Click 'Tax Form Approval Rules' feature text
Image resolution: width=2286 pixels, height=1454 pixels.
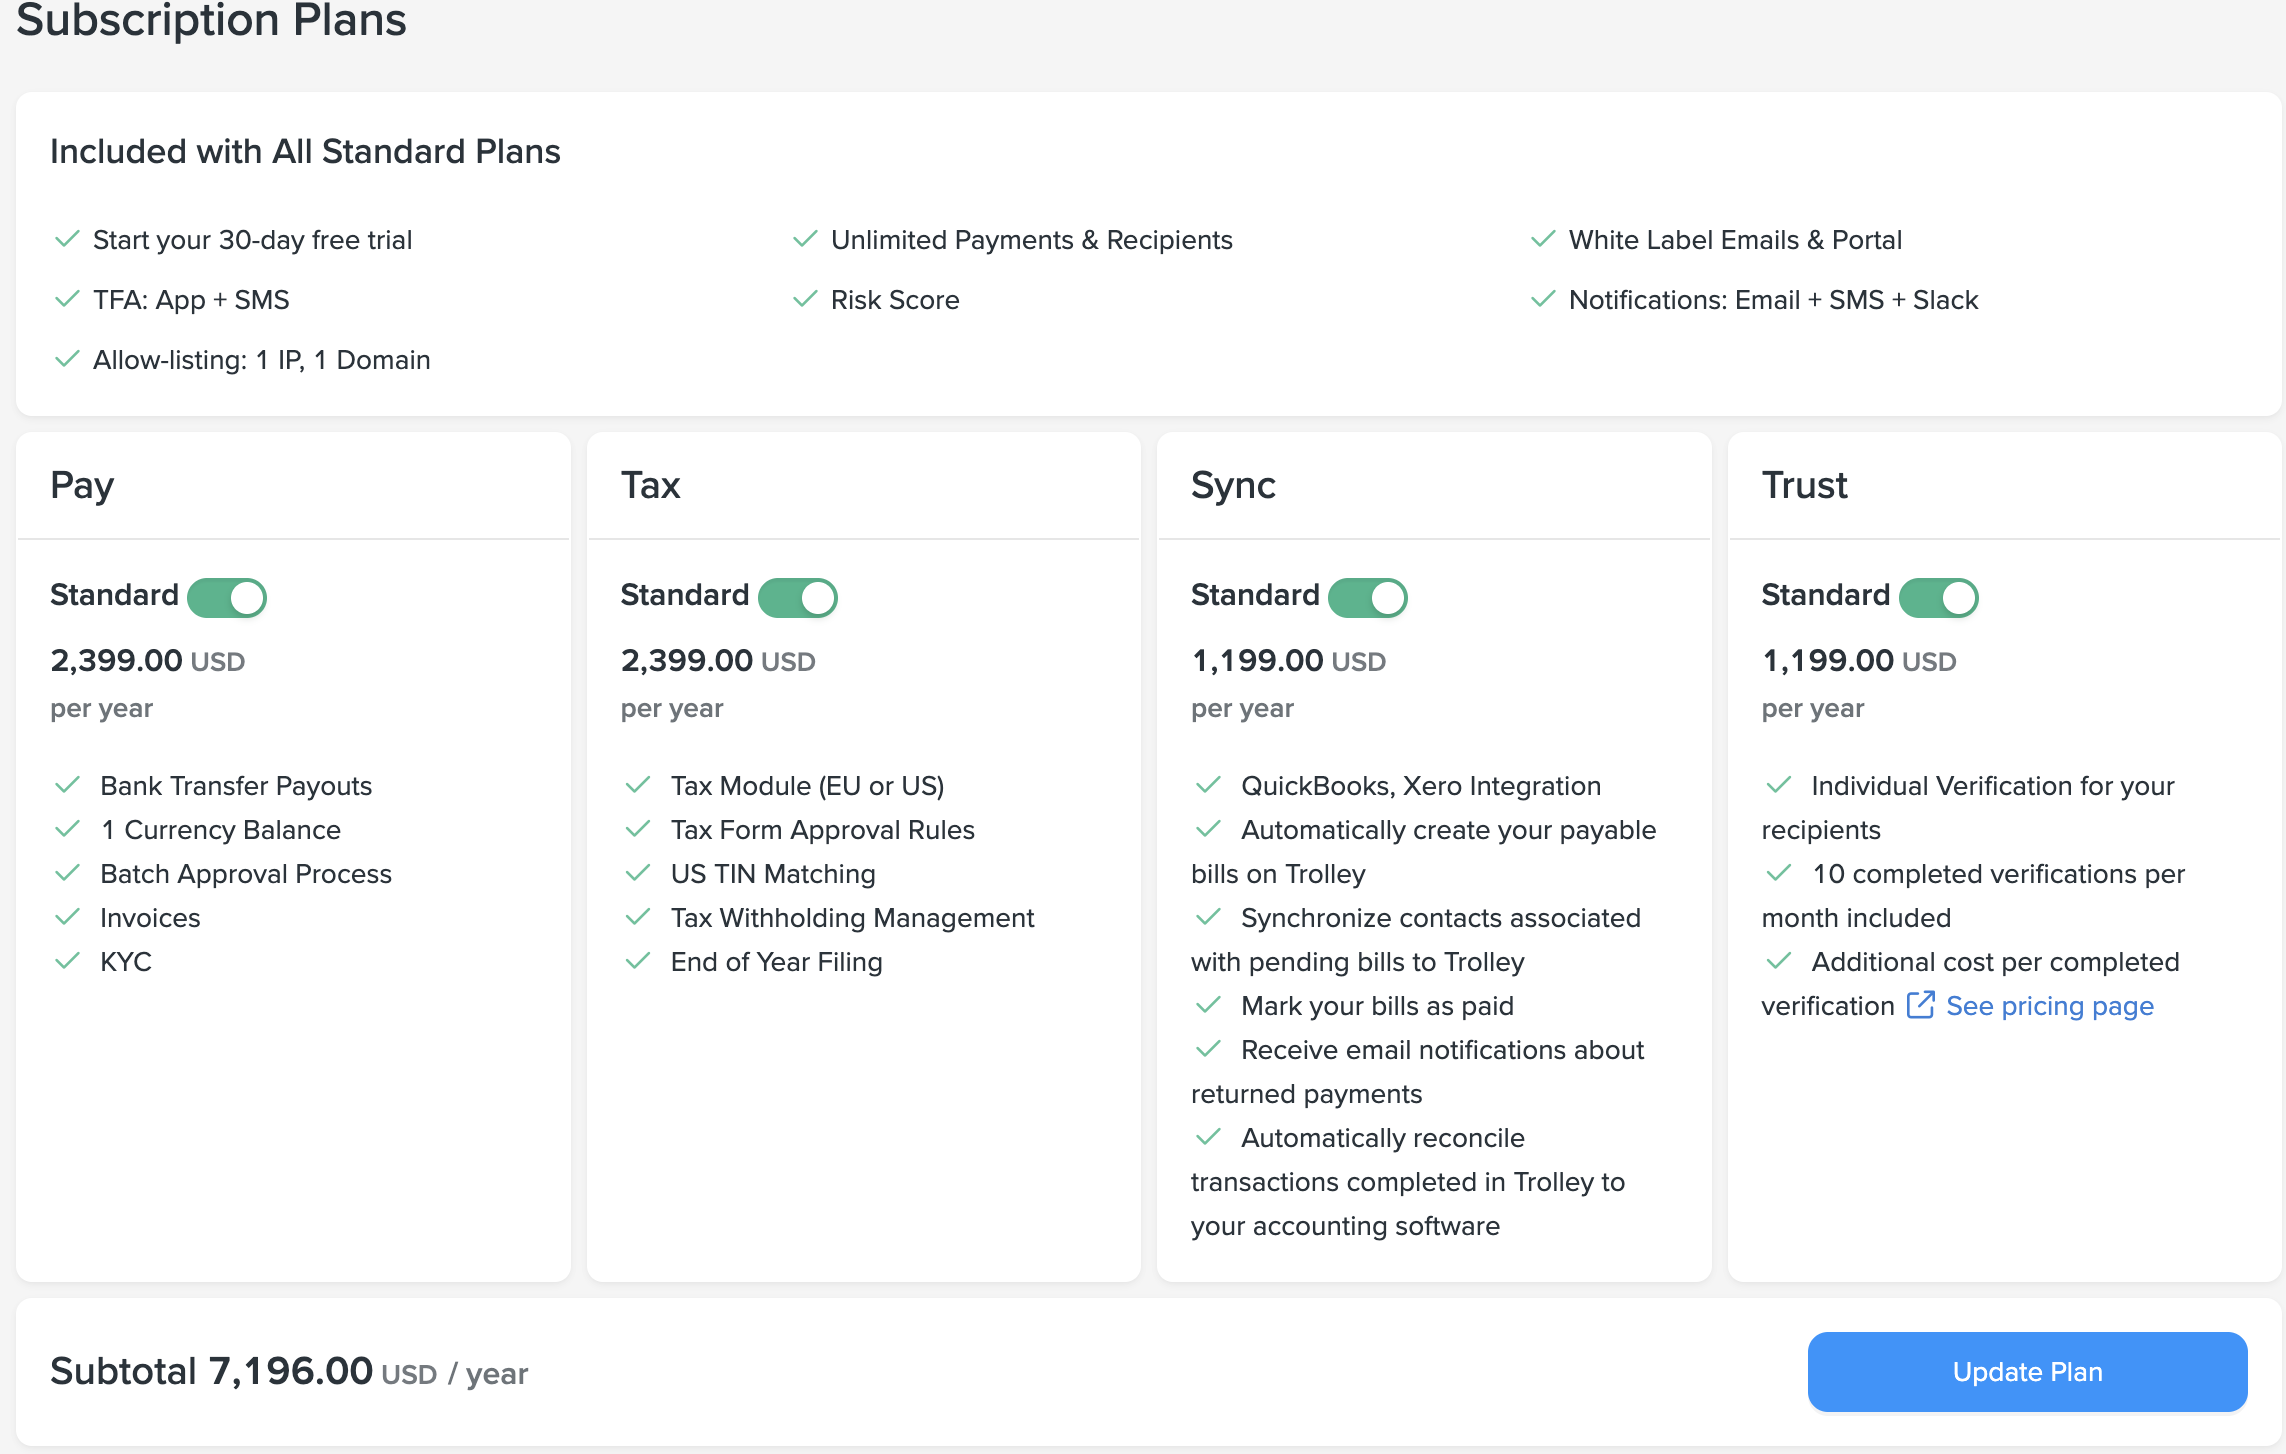822,830
